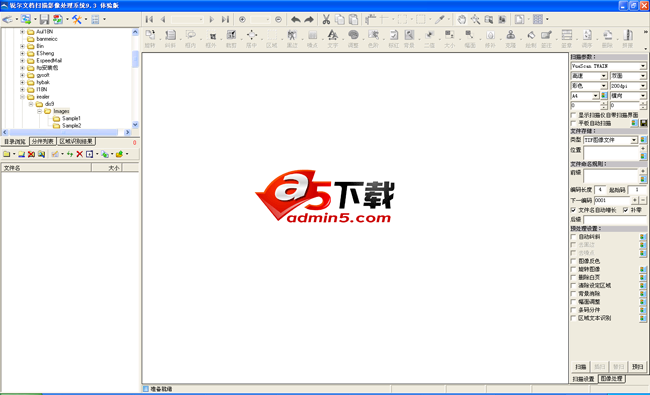Switch to the 区域识别结果 tab

pos(76,141)
